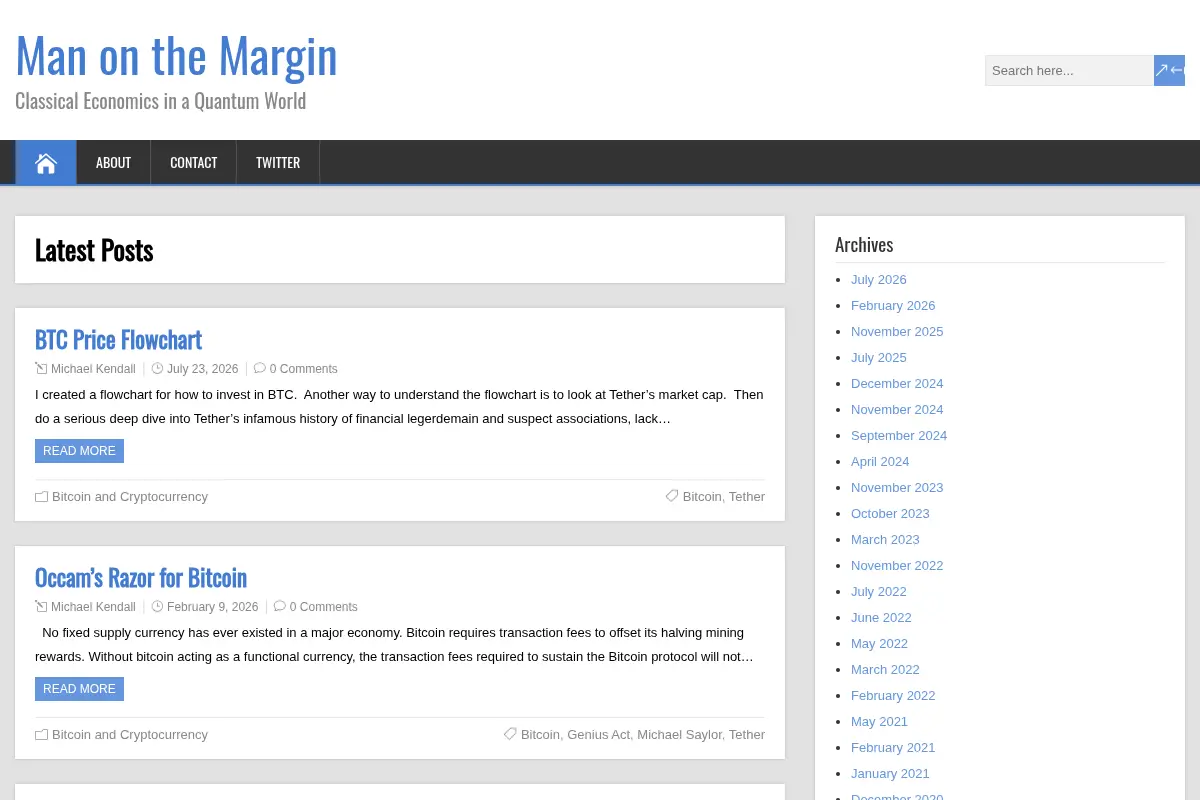Open Bitcoin tag on Occam's Razor post

point(540,735)
